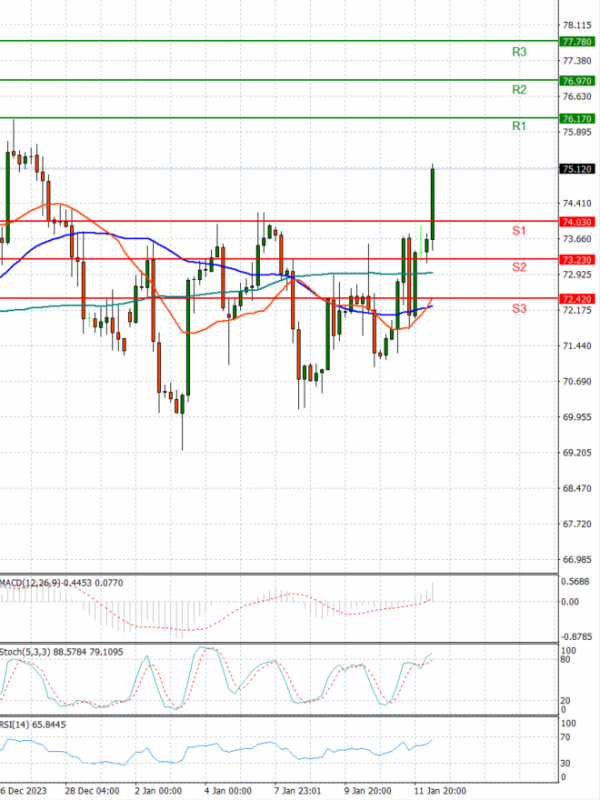Click the 7 Jan 23:01 date label
The image size is (600, 800).
click(x=297, y=791)
